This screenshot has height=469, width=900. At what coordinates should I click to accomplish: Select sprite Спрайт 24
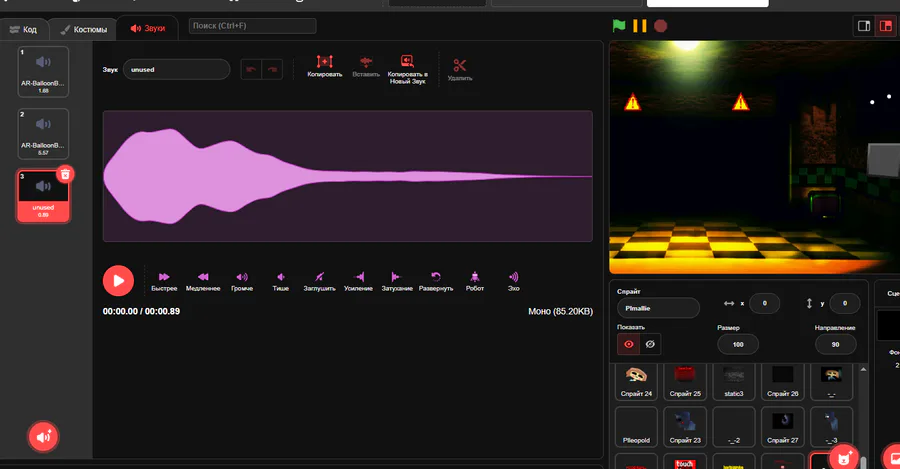pos(636,382)
